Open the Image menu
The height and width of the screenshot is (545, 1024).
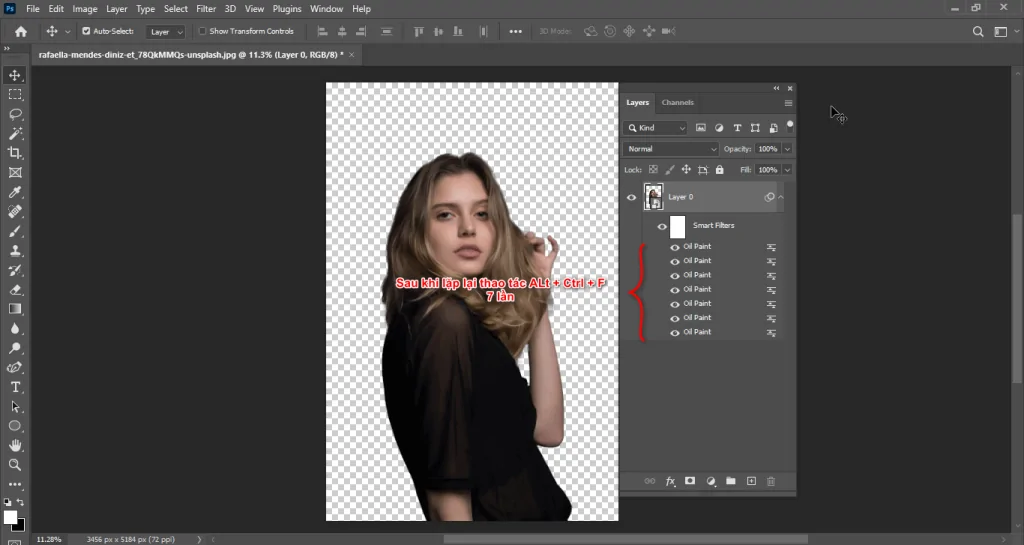[x=85, y=8]
